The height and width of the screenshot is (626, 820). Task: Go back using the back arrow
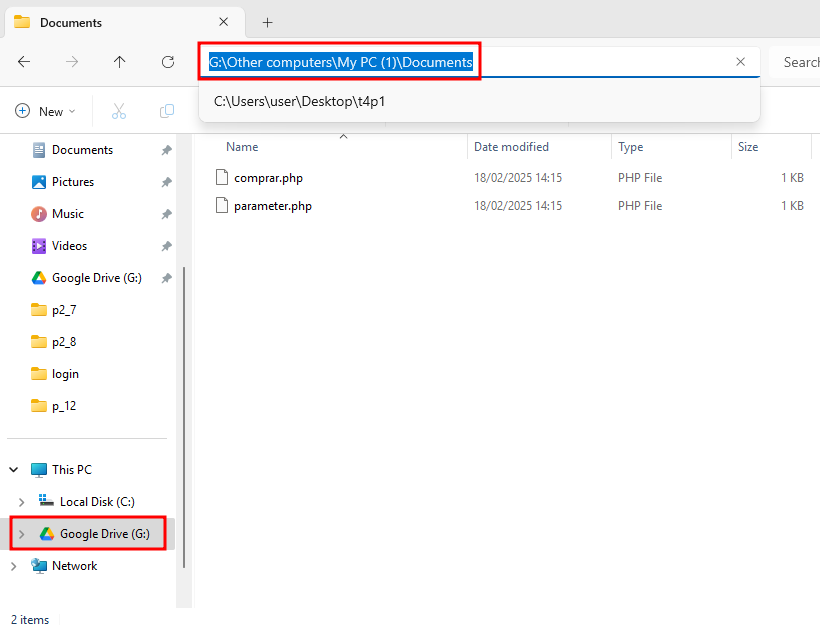pos(24,62)
